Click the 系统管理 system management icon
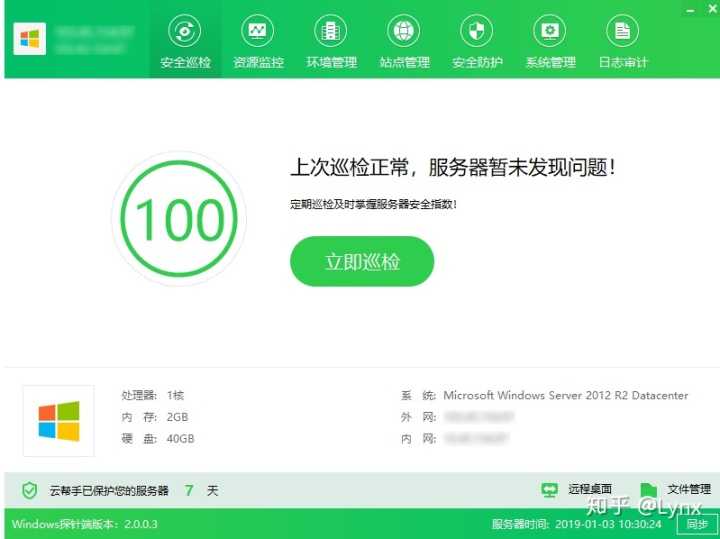 click(550, 31)
